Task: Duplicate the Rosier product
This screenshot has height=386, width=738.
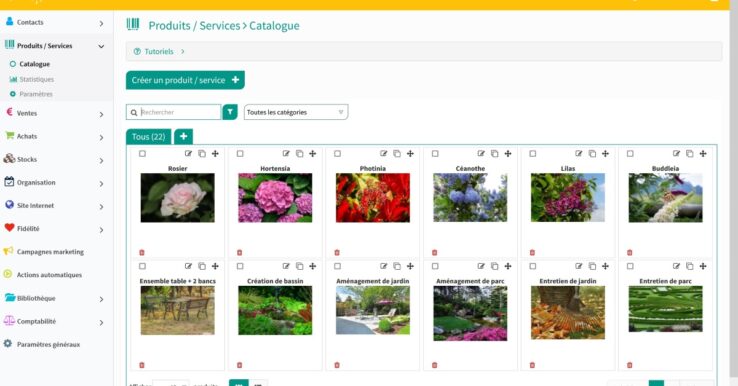Action: 202,153
